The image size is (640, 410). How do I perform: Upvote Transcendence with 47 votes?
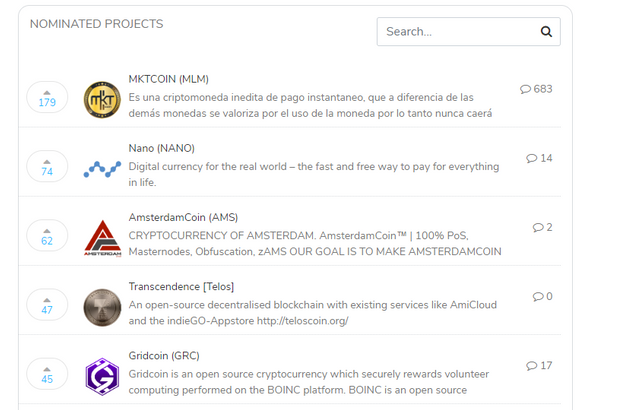[x=47, y=305]
